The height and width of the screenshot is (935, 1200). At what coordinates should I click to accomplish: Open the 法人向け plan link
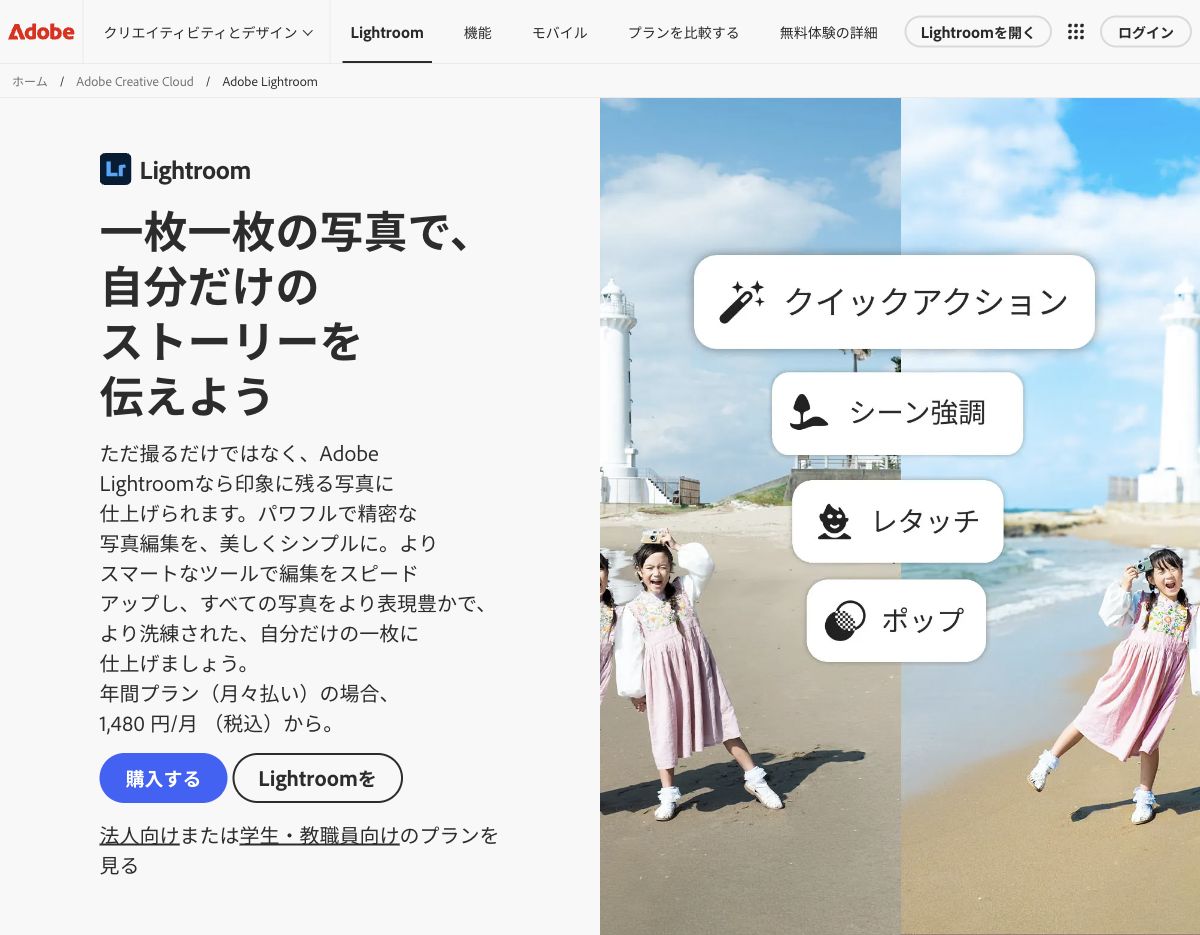click(x=140, y=835)
